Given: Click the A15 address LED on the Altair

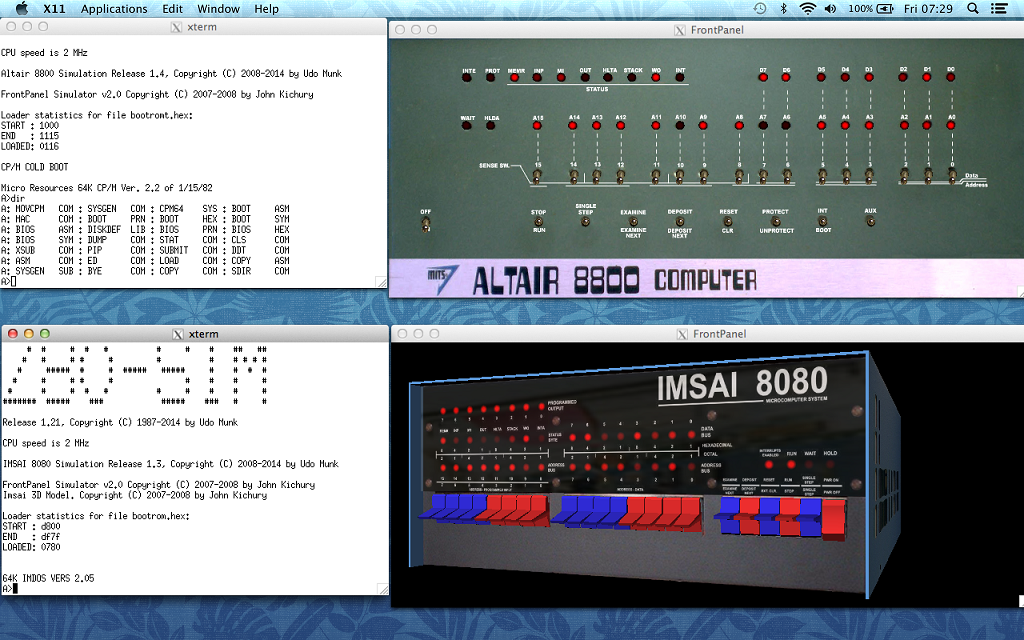Looking at the screenshot, I should (x=539, y=126).
